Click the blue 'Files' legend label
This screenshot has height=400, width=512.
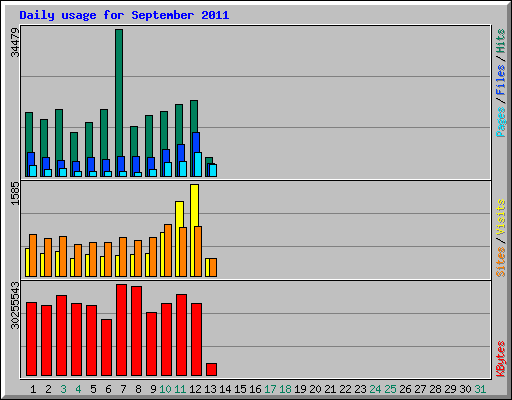tap(501, 79)
